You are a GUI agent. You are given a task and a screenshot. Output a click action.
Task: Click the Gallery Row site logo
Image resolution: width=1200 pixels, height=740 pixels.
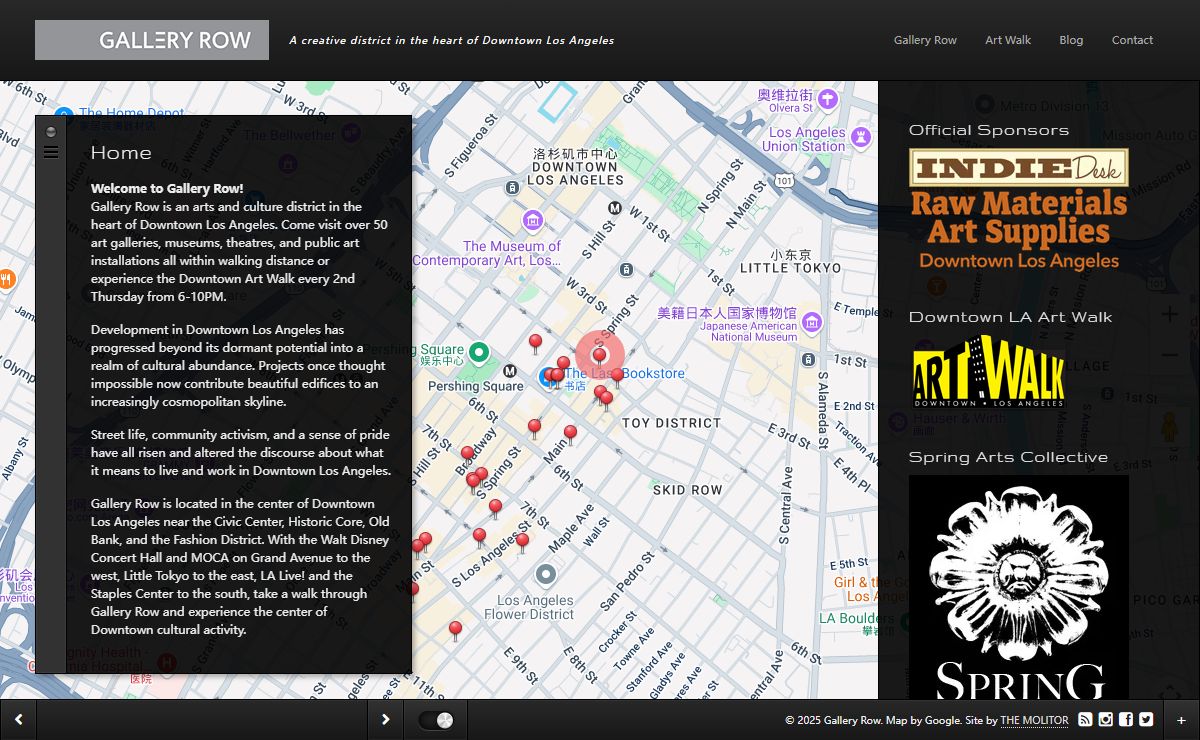[x=152, y=40]
